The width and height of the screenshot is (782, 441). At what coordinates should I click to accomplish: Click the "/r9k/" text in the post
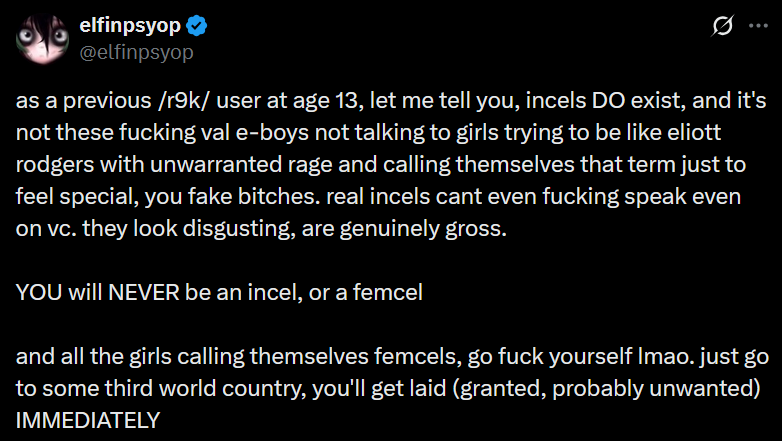point(180,101)
